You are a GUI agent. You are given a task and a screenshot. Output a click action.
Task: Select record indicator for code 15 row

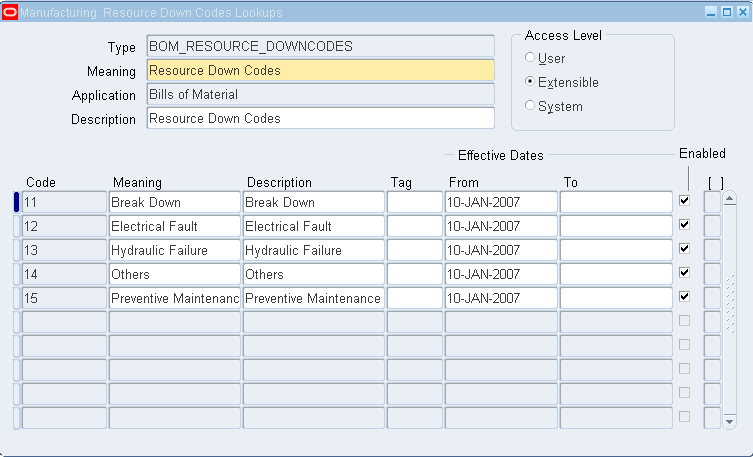click(16, 298)
